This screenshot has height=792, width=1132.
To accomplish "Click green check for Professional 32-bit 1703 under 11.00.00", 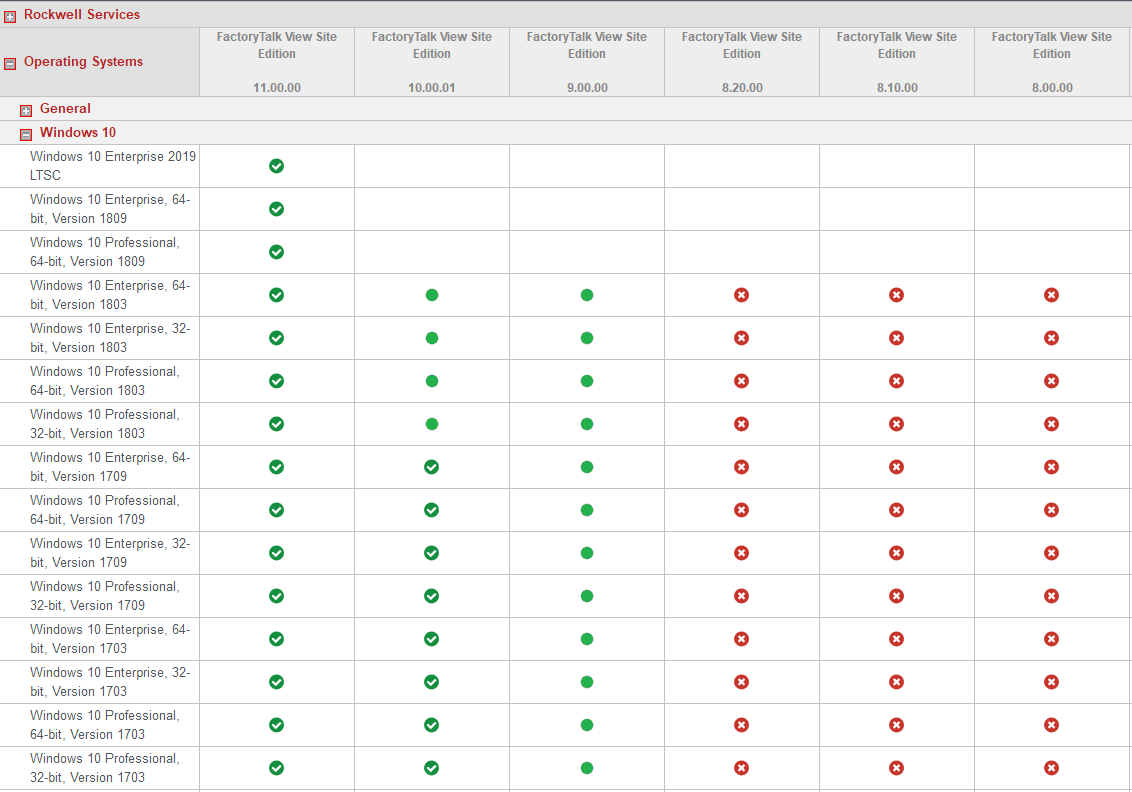I will click(277, 768).
